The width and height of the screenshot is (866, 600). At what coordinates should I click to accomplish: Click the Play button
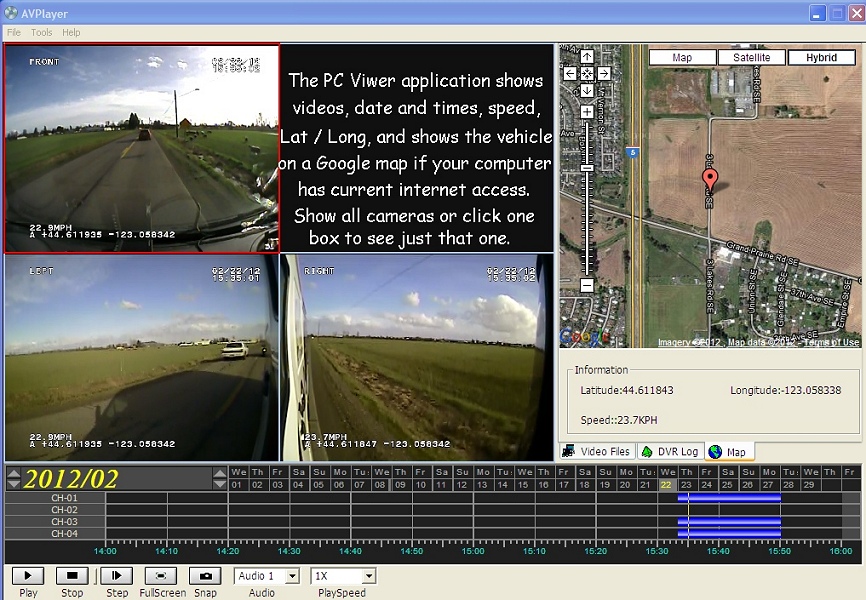[x=28, y=576]
